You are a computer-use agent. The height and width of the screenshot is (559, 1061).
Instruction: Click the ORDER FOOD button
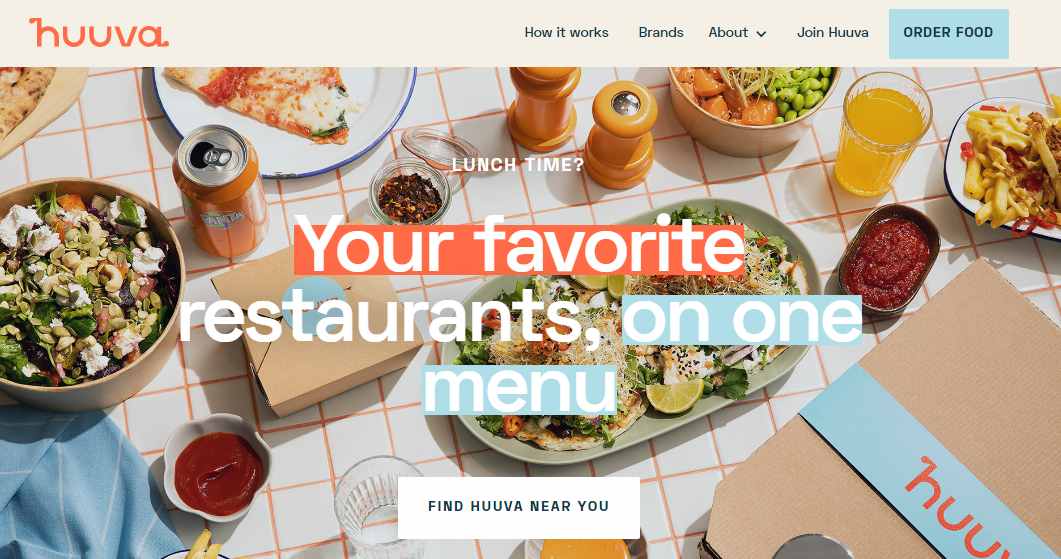949,33
